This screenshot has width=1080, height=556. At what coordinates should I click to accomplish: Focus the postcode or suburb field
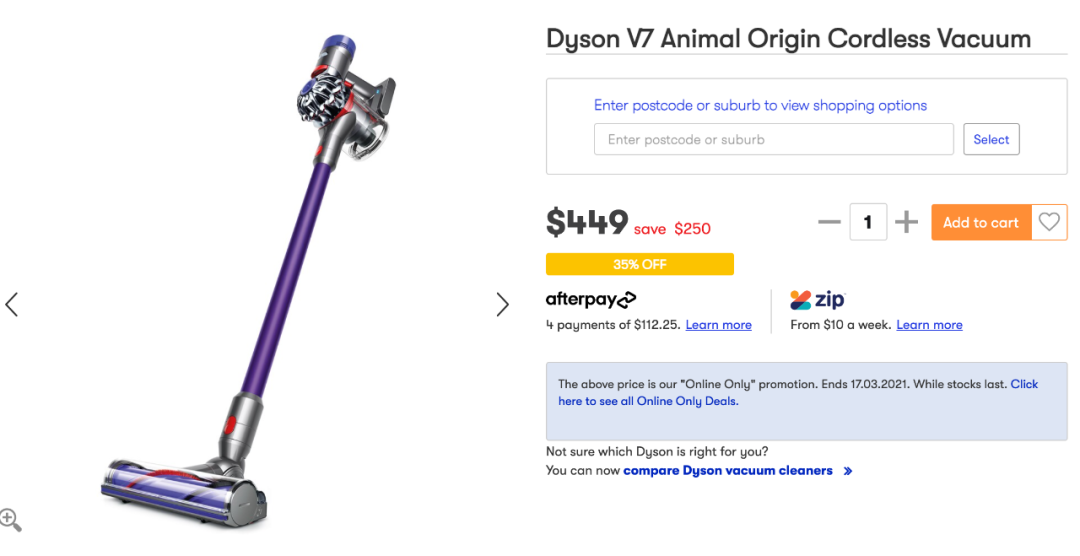tap(773, 139)
